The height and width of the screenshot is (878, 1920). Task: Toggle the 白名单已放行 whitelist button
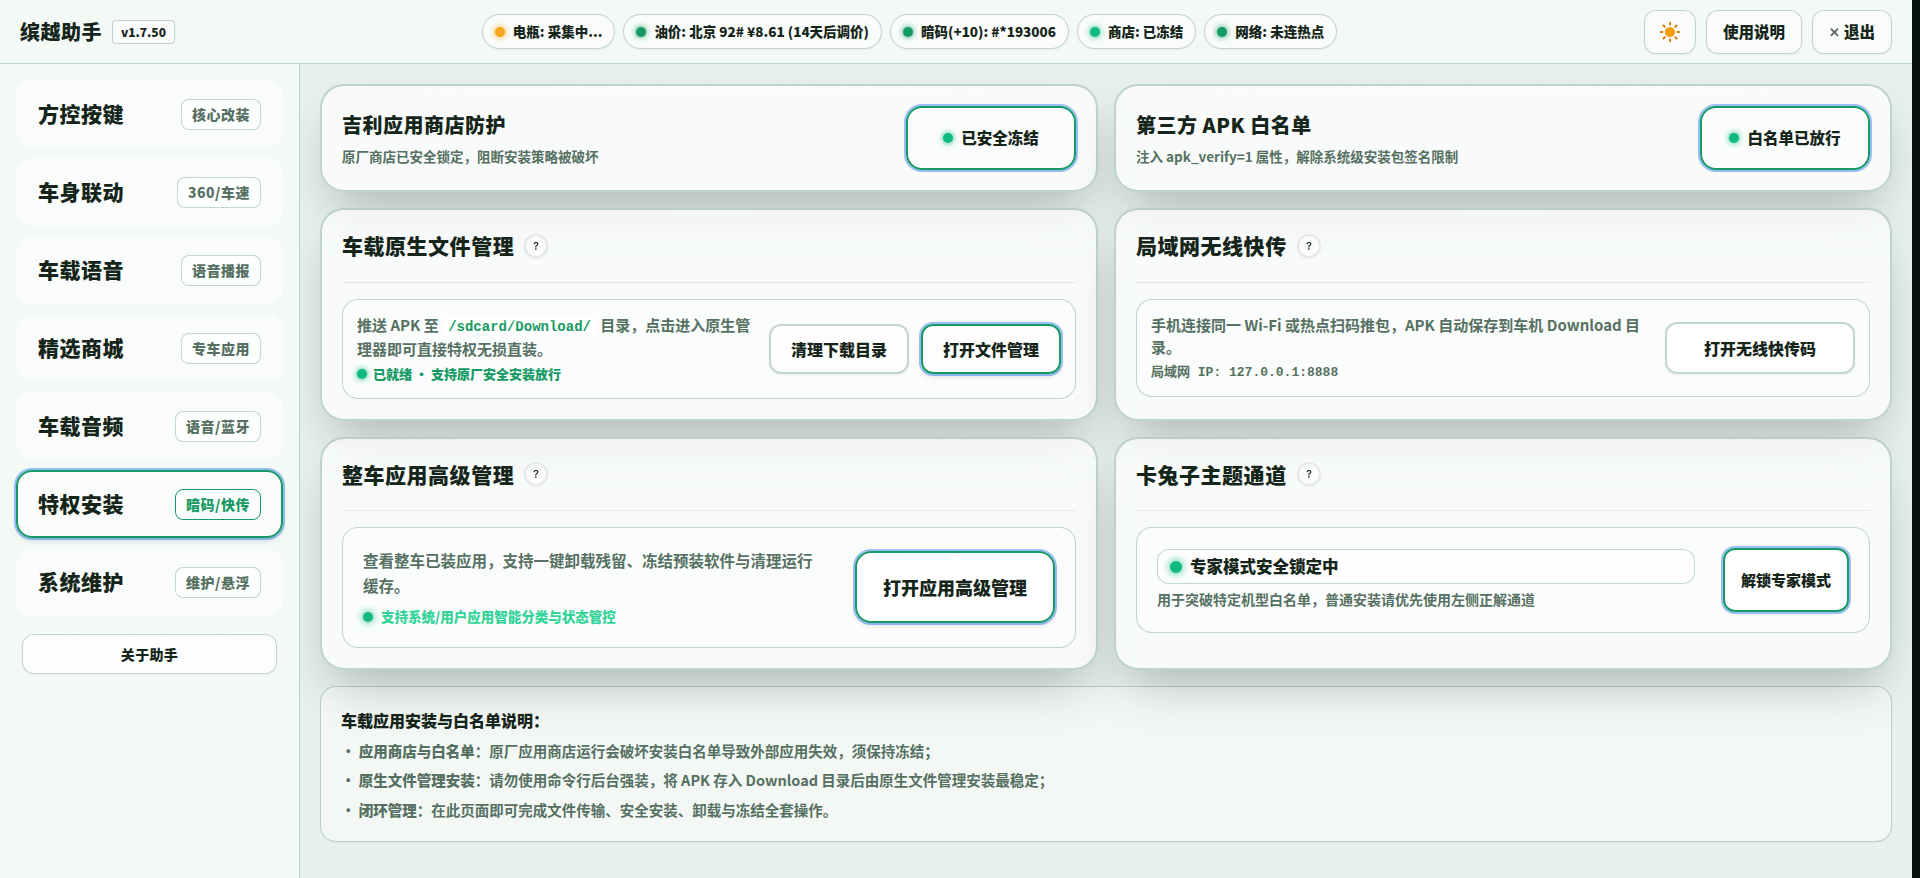tap(1784, 138)
